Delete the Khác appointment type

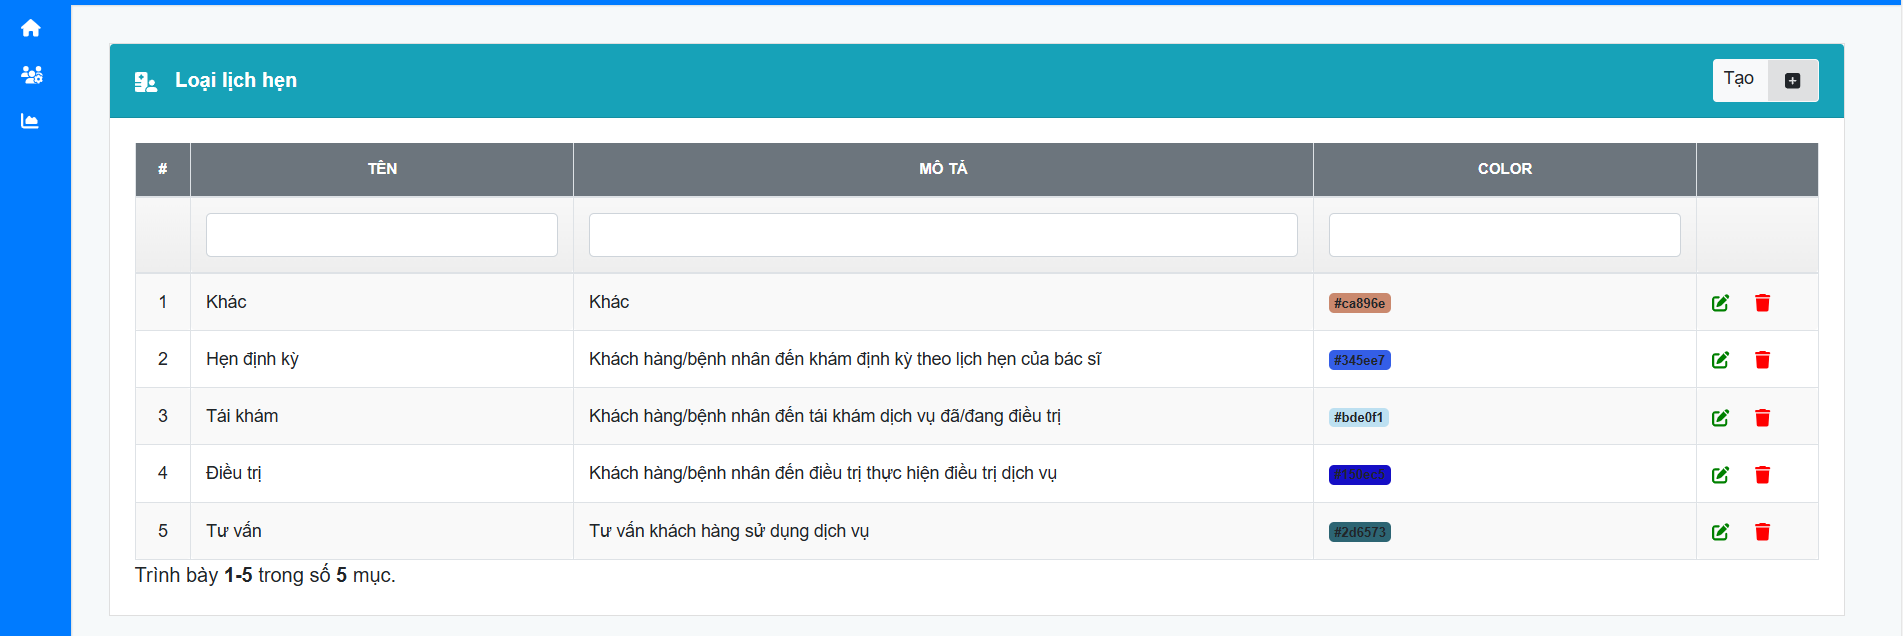point(1762,303)
